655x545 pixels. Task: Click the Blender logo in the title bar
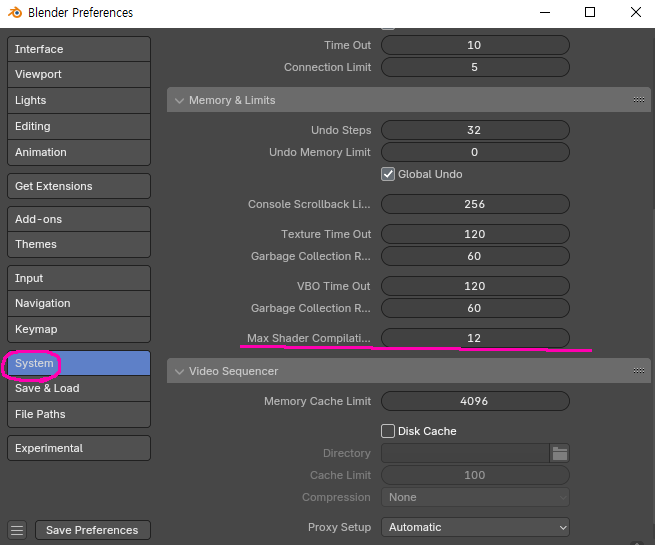(x=15, y=13)
